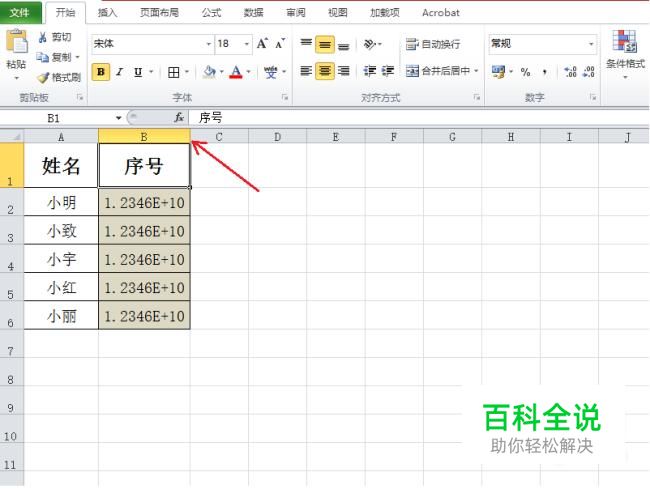Open the font size dropdown showing 18
Screen dimensions: 650x489
click(x=246, y=44)
